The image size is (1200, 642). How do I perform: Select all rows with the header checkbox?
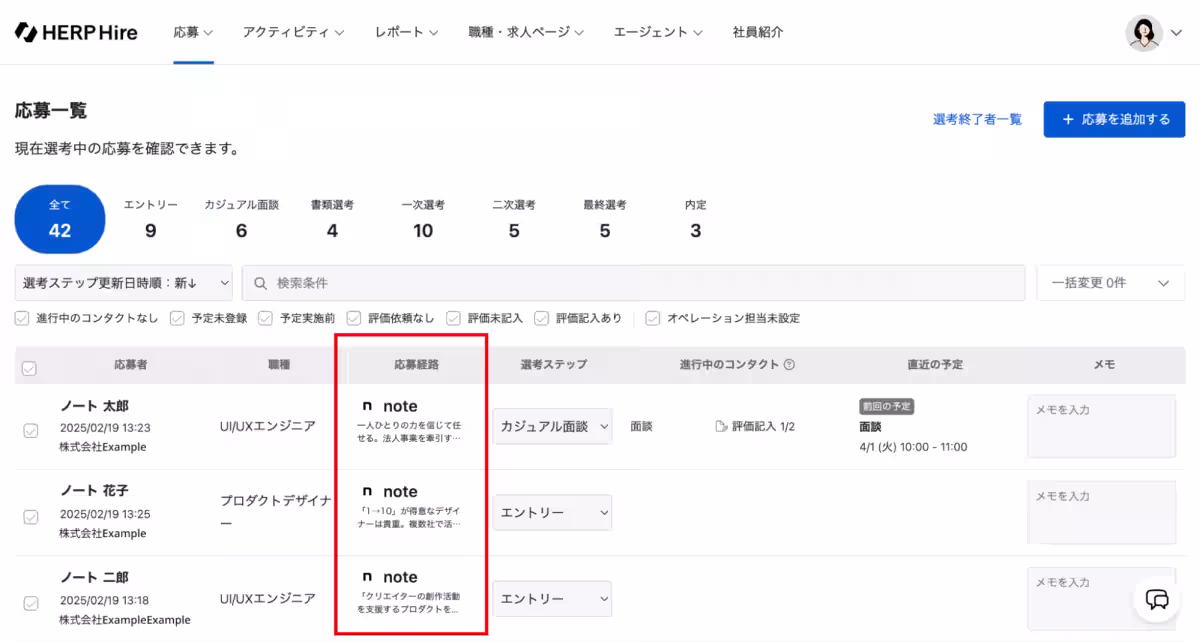29,366
